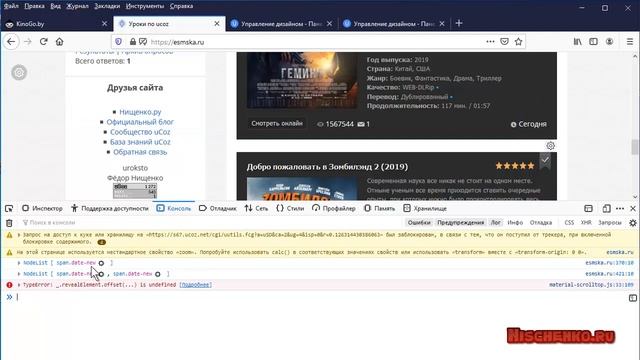
Task: Bookmark this page with the star
Action: pyautogui.click(x=518, y=42)
